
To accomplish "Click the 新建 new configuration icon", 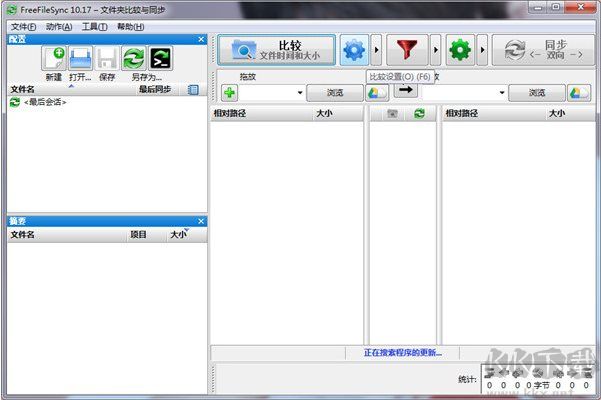I will pyautogui.click(x=54, y=58).
